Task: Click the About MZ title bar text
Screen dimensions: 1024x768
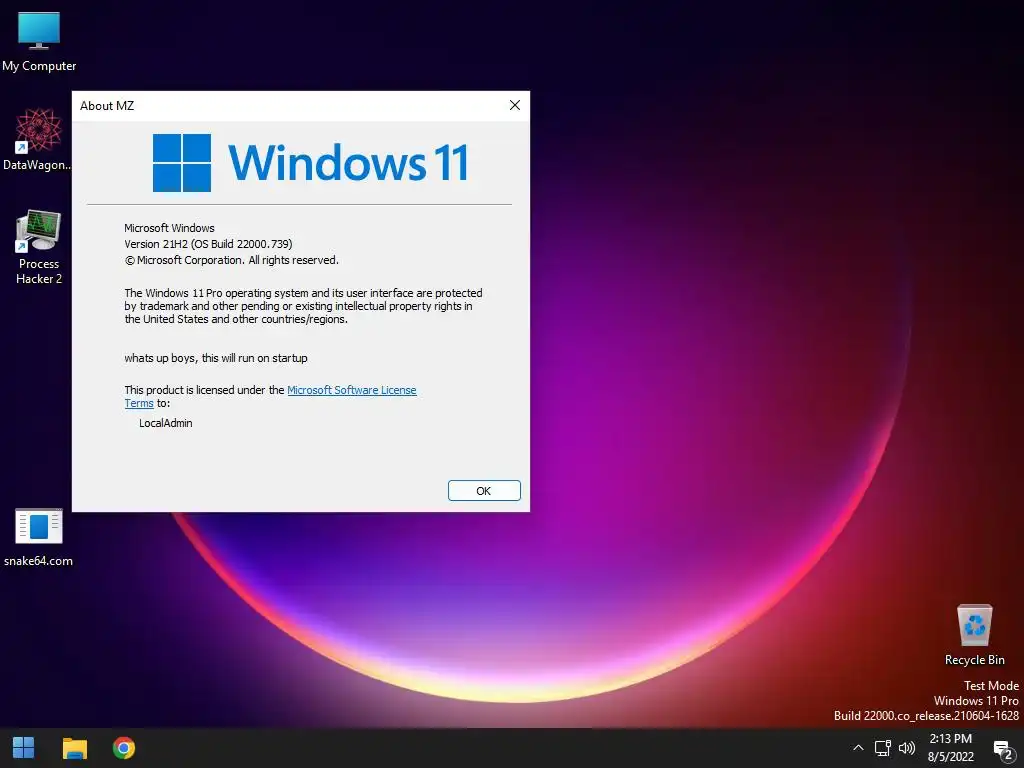Action: [107, 106]
